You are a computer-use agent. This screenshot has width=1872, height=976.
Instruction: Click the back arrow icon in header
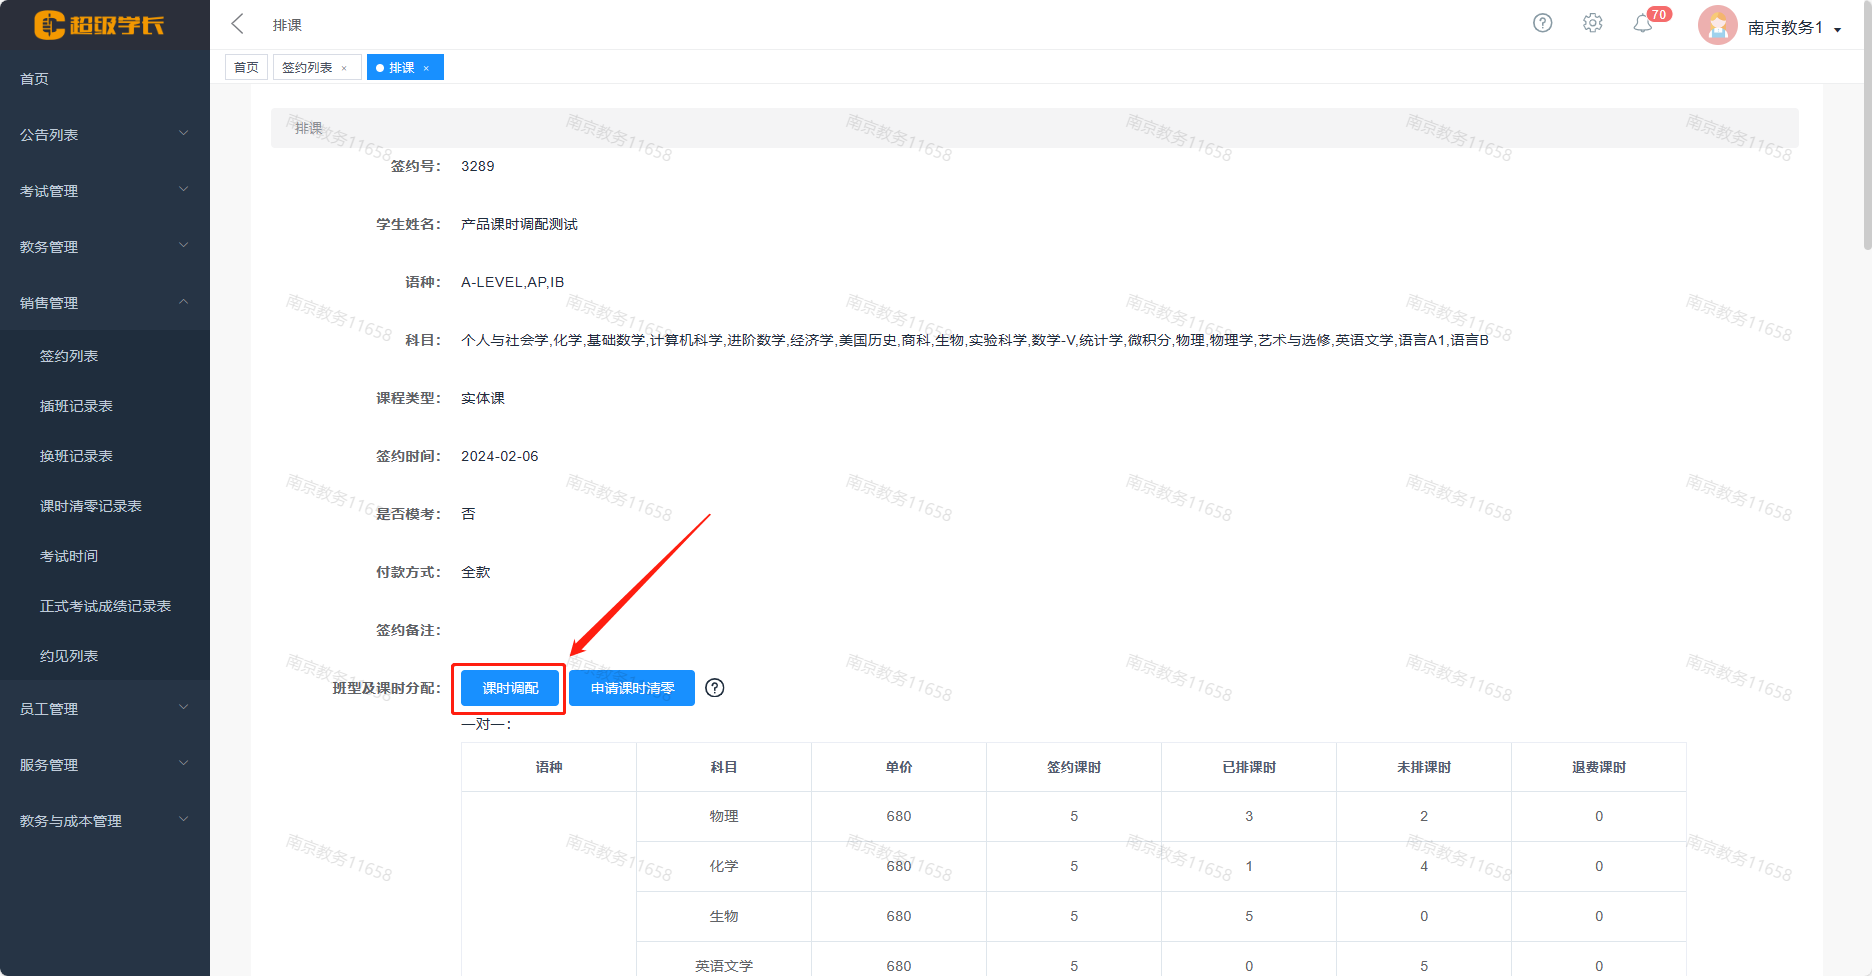coord(237,24)
